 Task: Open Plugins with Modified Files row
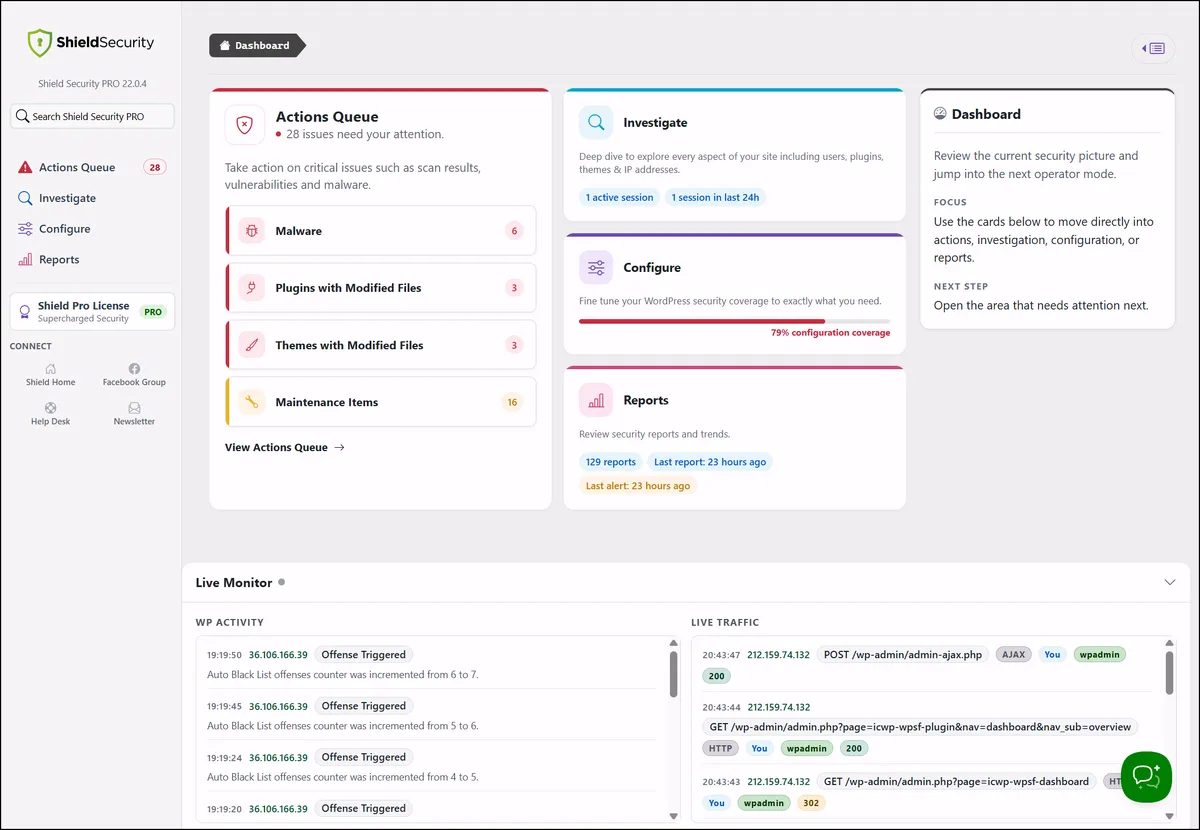(381, 288)
